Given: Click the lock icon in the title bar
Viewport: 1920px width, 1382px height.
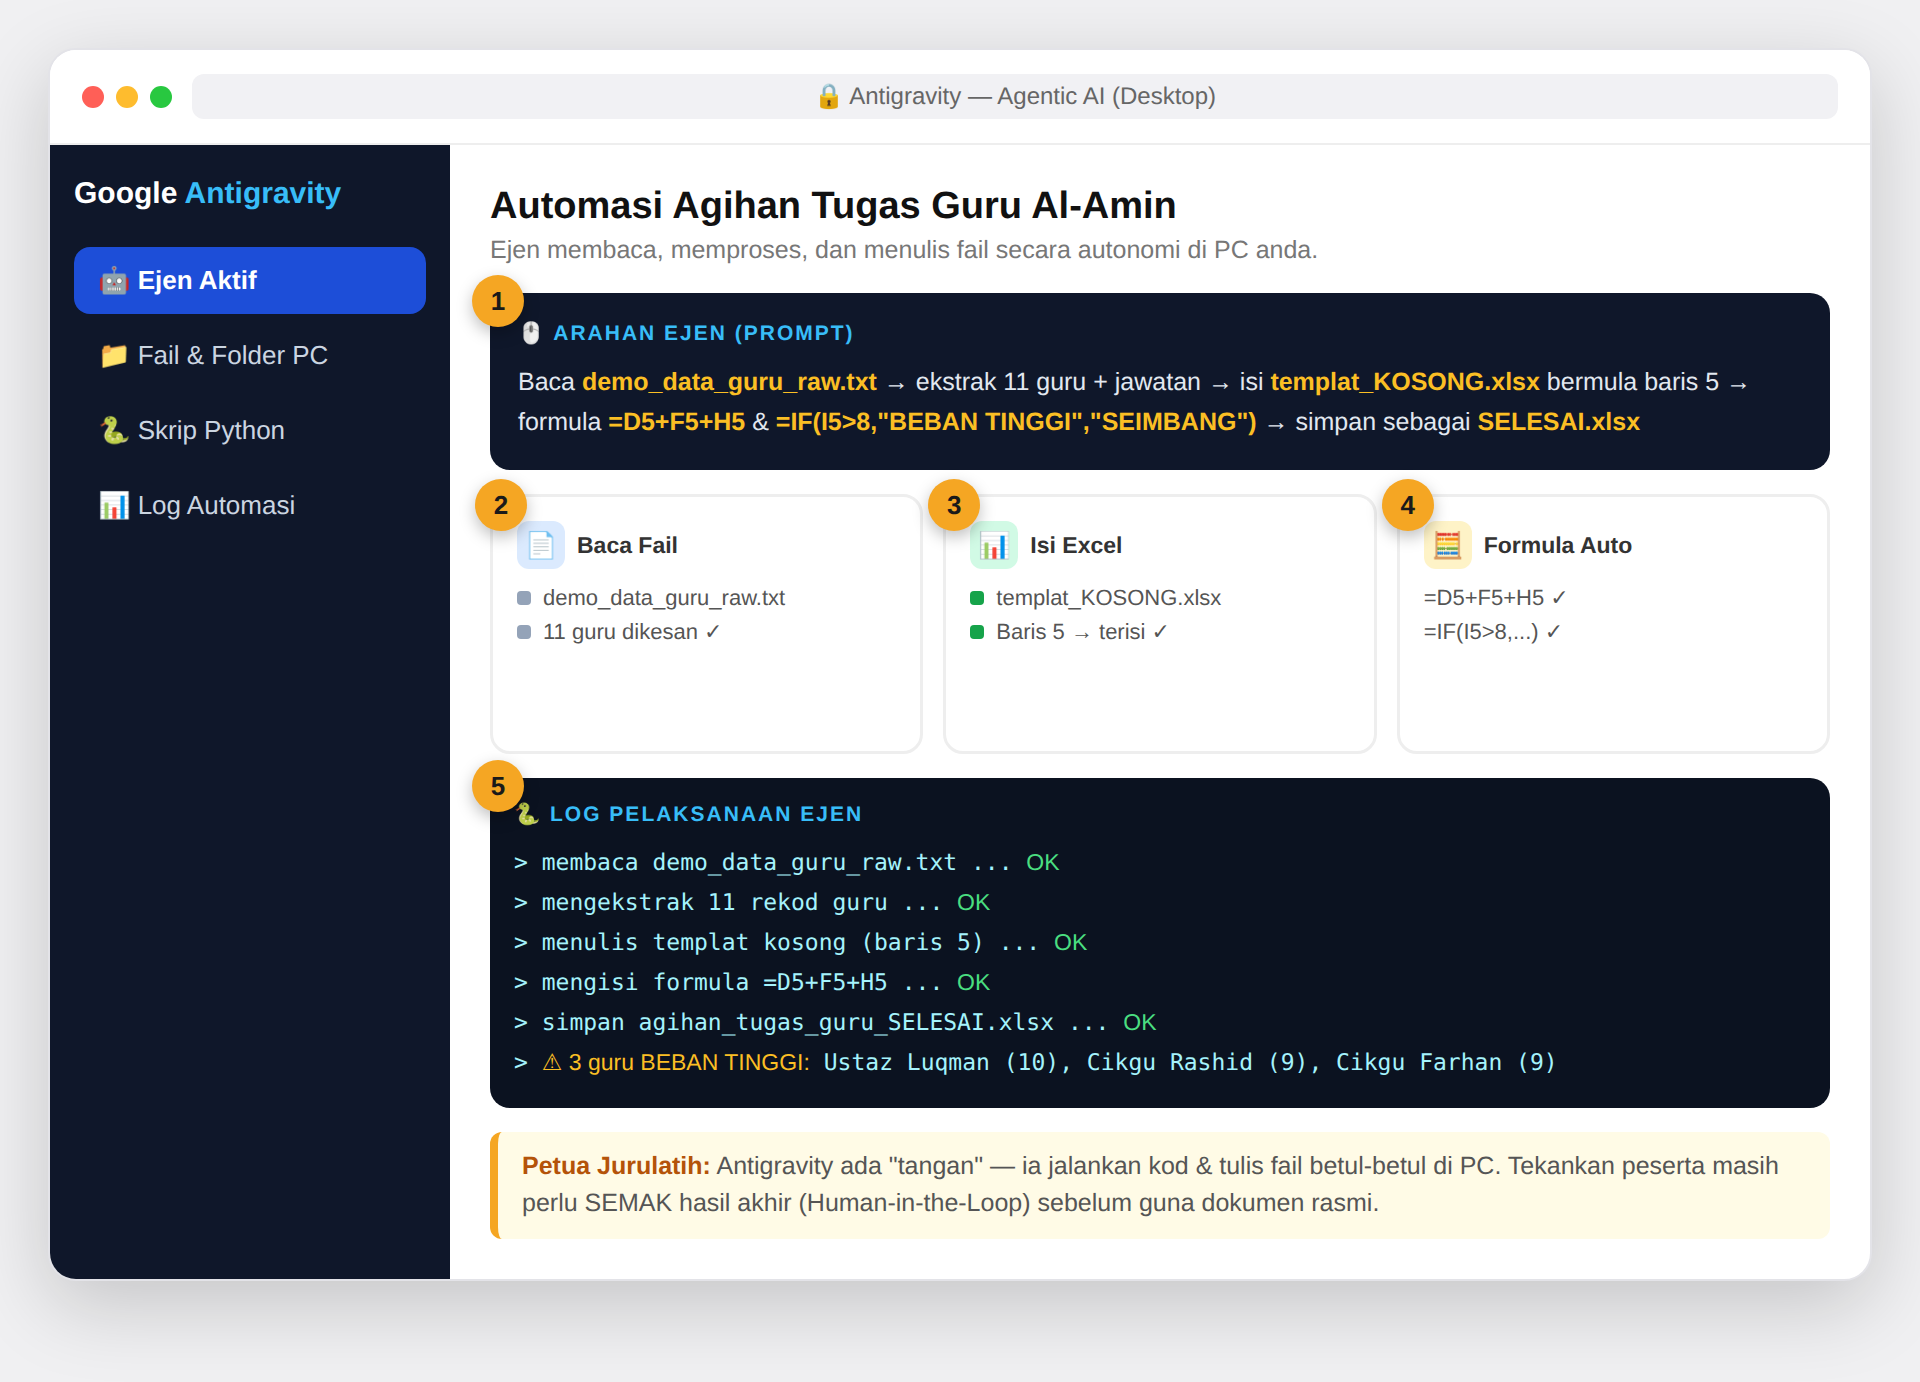Looking at the screenshot, I should click(828, 96).
